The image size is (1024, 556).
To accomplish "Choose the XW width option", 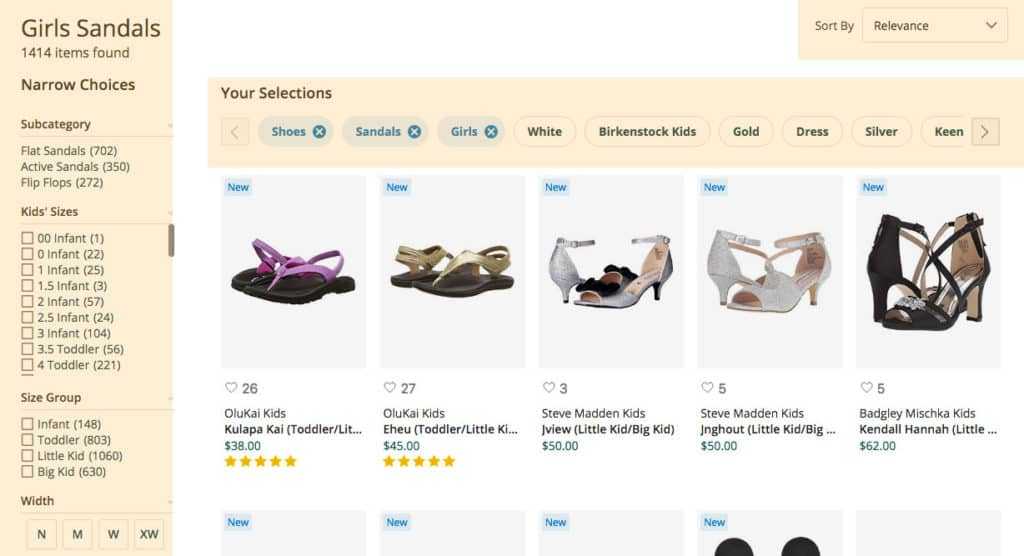I will click(149, 534).
